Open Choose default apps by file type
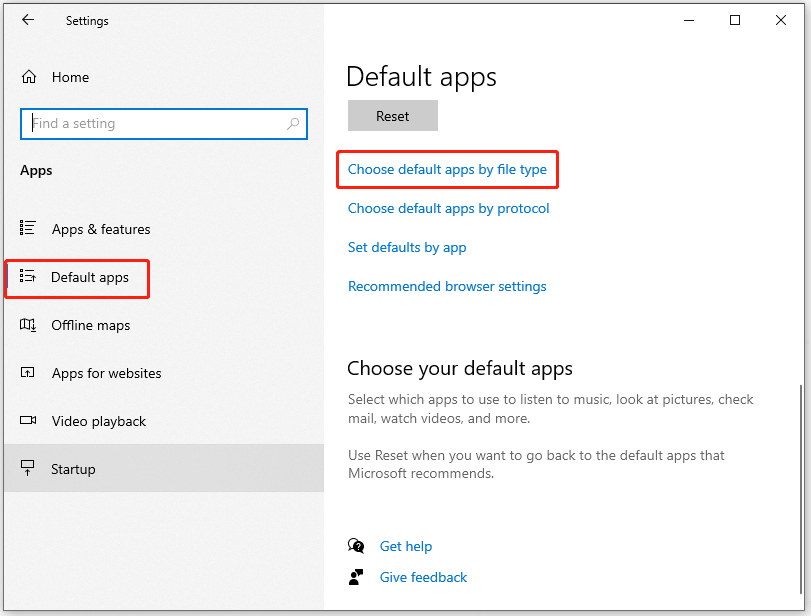The image size is (811, 616). [447, 169]
